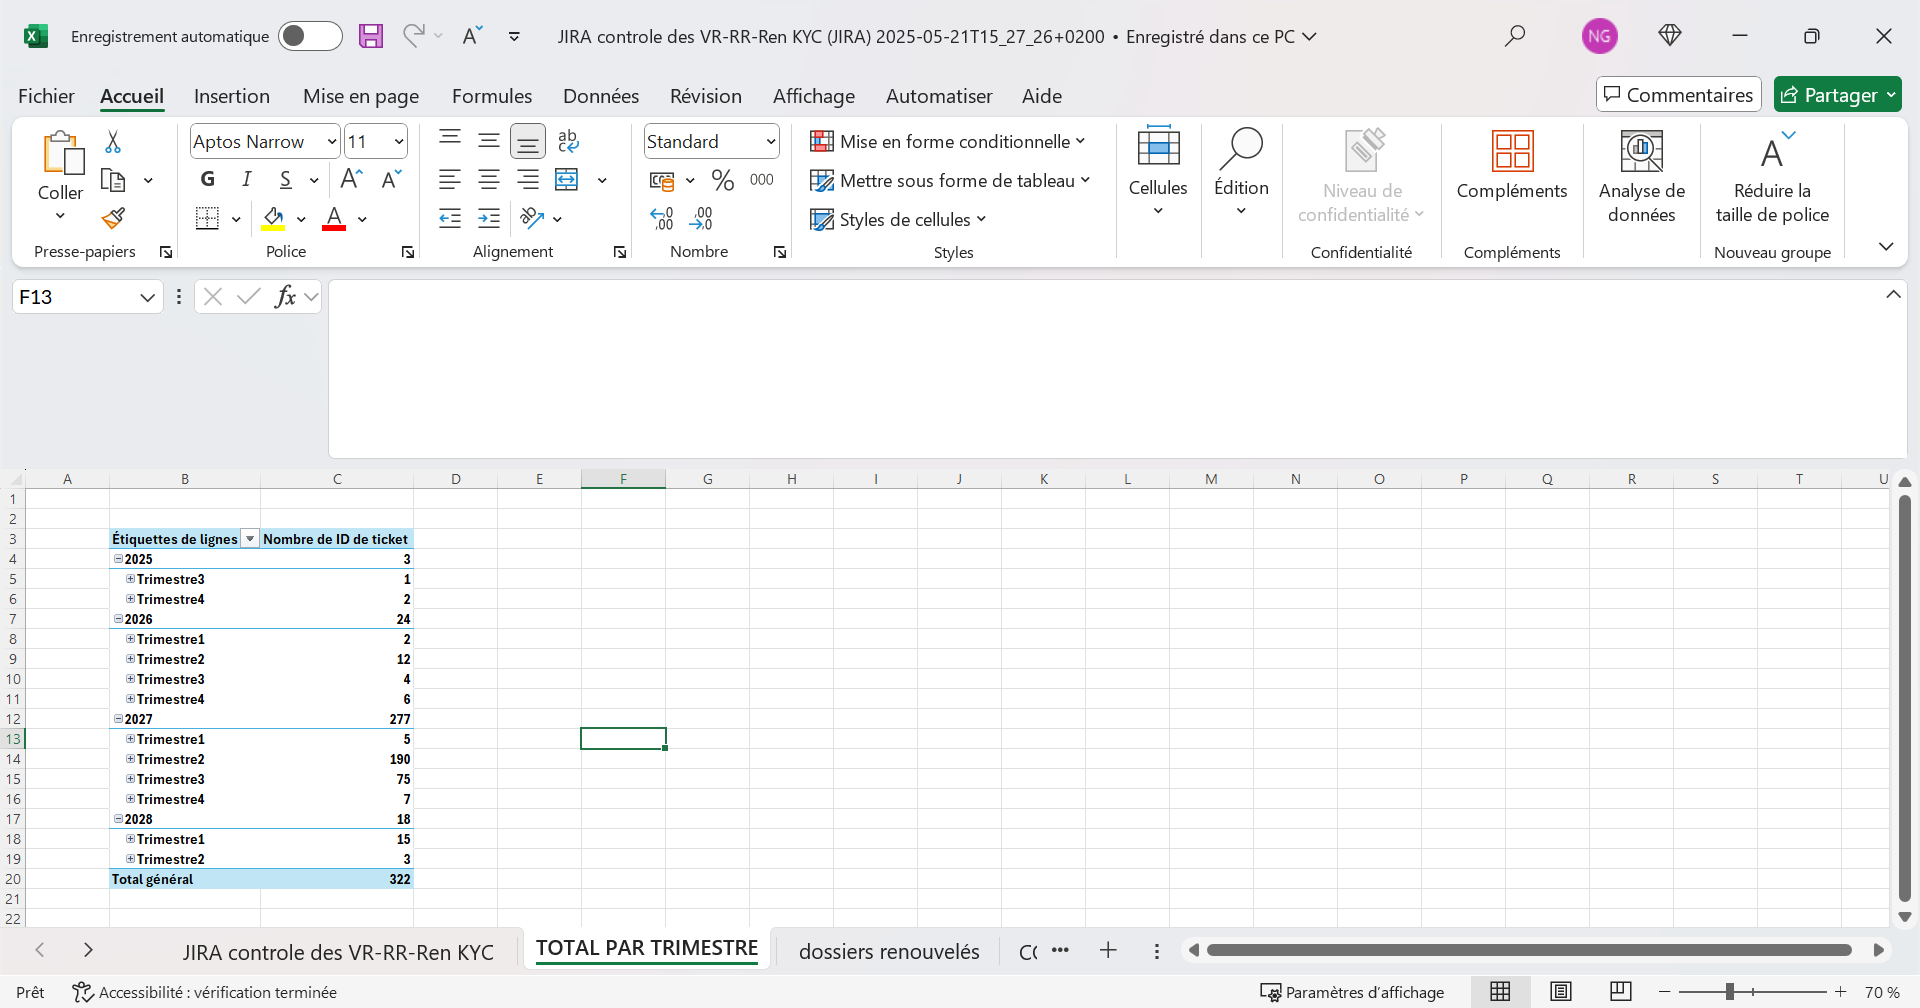Screen dimensions: 1920x1008
Task: Collapse the 2026 year group
Action: coord(118,619)
